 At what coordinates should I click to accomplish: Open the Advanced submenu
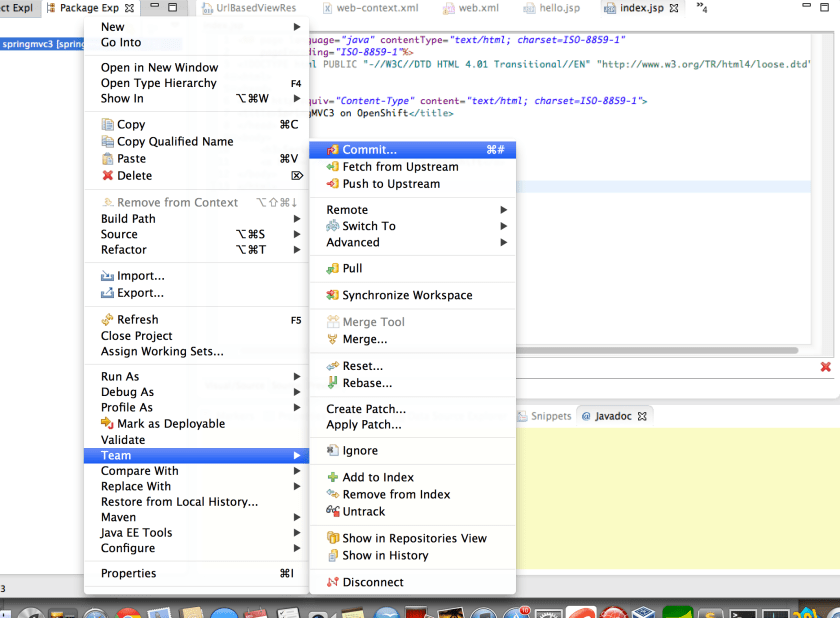(504, 242)
